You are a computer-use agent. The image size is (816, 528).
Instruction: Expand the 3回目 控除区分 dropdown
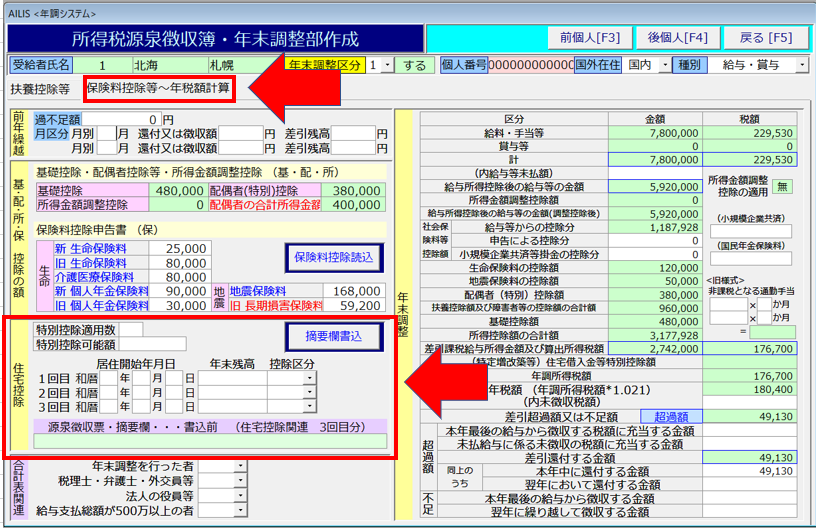310,407
